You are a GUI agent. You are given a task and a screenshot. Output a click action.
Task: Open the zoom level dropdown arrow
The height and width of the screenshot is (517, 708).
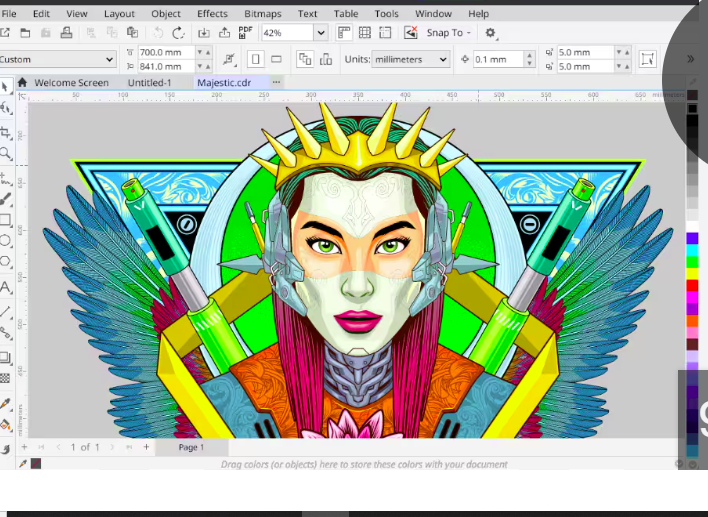(x=321, y=33)
